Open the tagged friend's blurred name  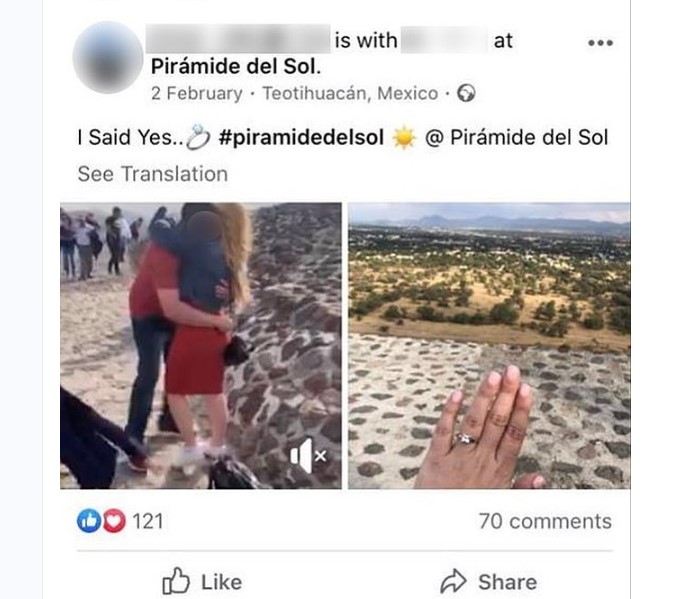[x=444, y=40]
